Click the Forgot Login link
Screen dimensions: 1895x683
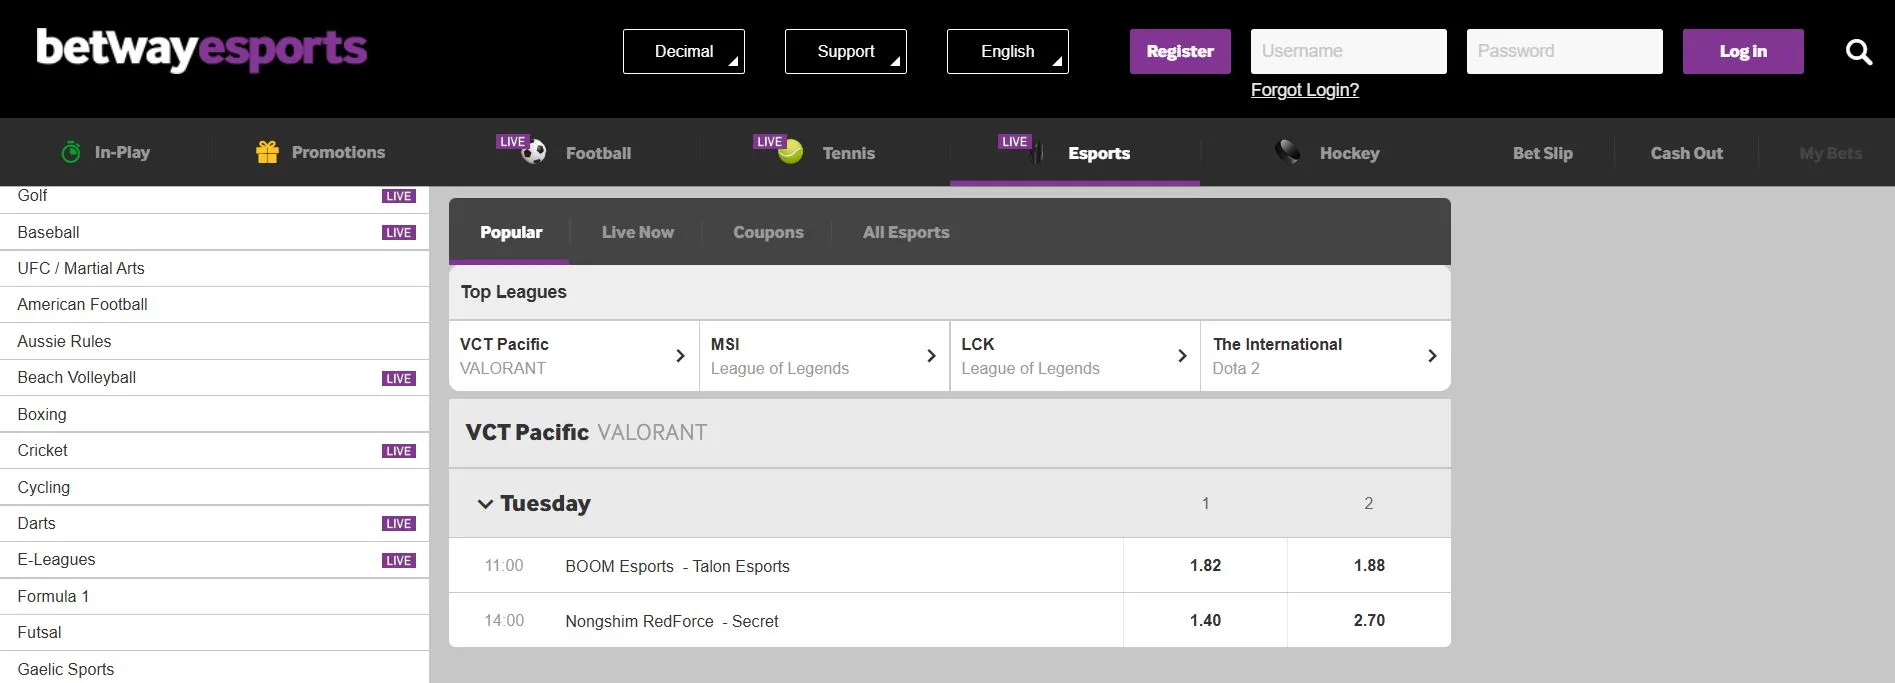(1304, 90)
